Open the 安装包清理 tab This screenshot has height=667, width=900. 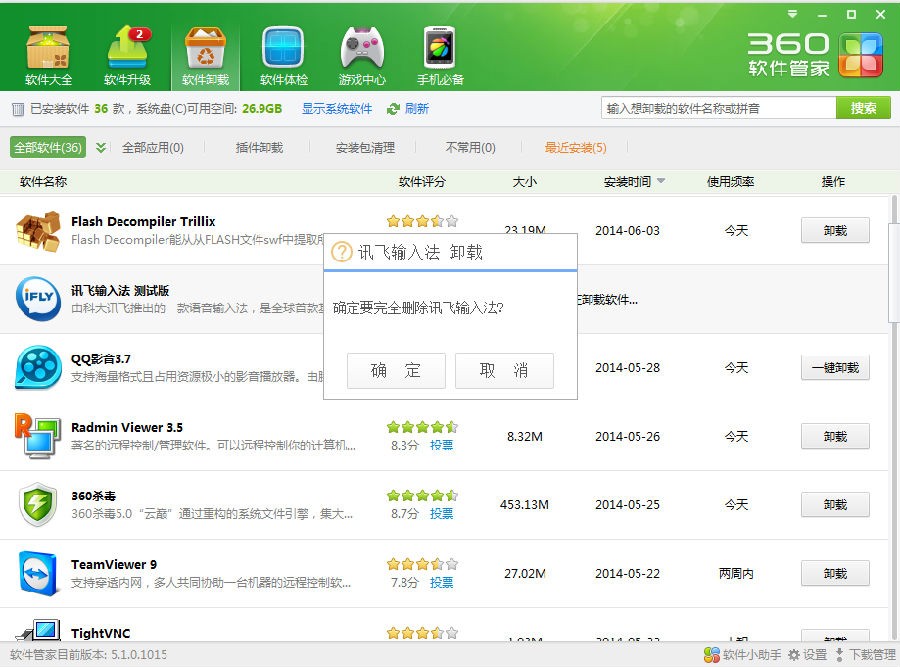364,147
